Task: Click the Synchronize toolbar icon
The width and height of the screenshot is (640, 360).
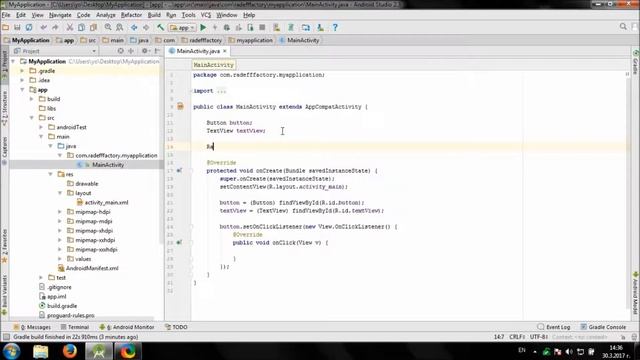Action: [x=29, y=27]
